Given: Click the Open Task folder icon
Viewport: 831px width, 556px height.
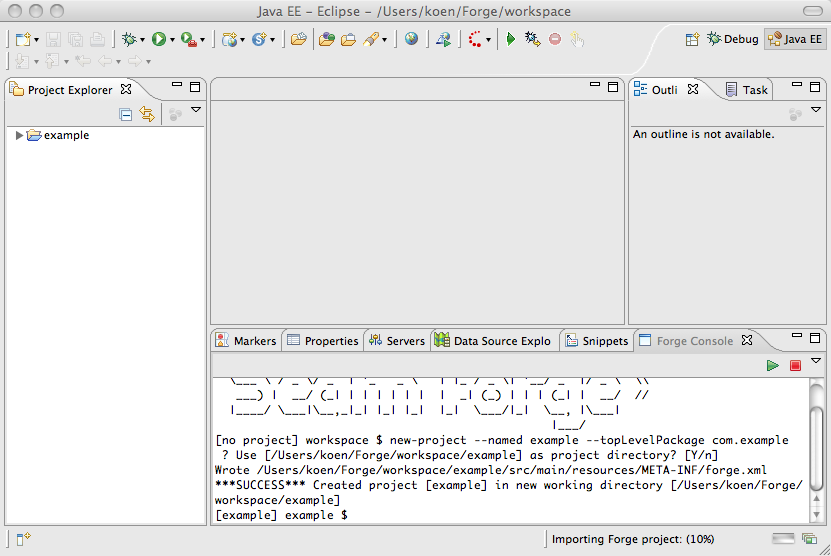Looking at the screenshot, I should pos(327,39).
